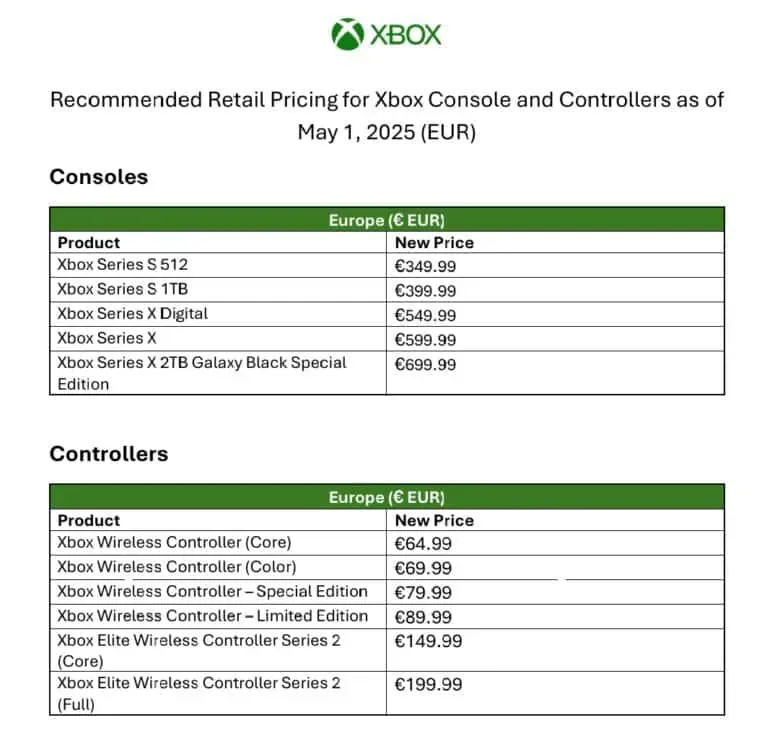Viewport: 780px width, 746px height.
Task: Select the Controllers section heading
Action: [109, 454]
